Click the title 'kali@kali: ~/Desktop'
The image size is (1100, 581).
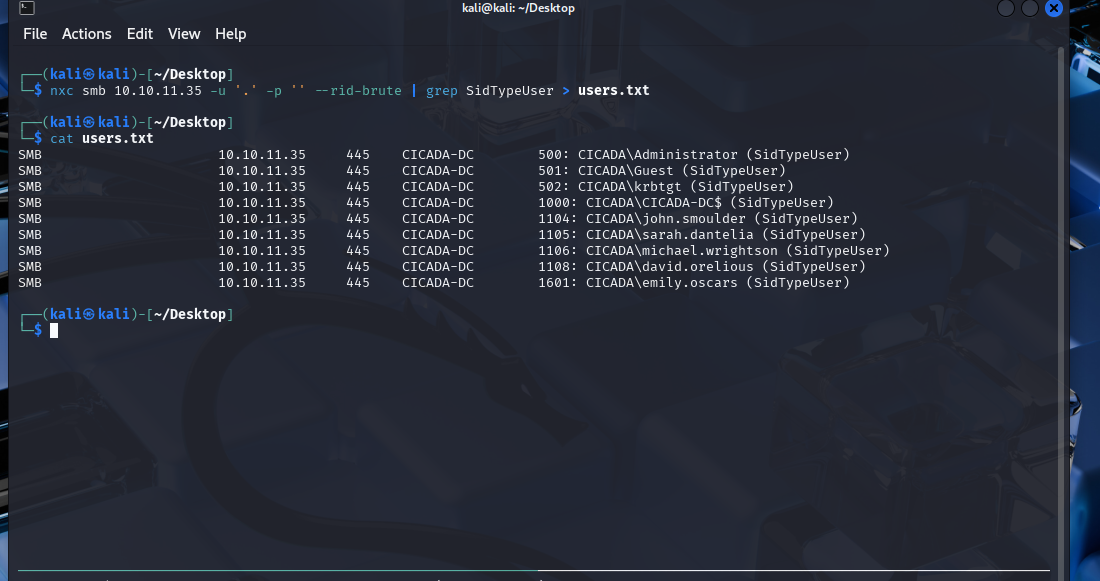click(518, 8)
